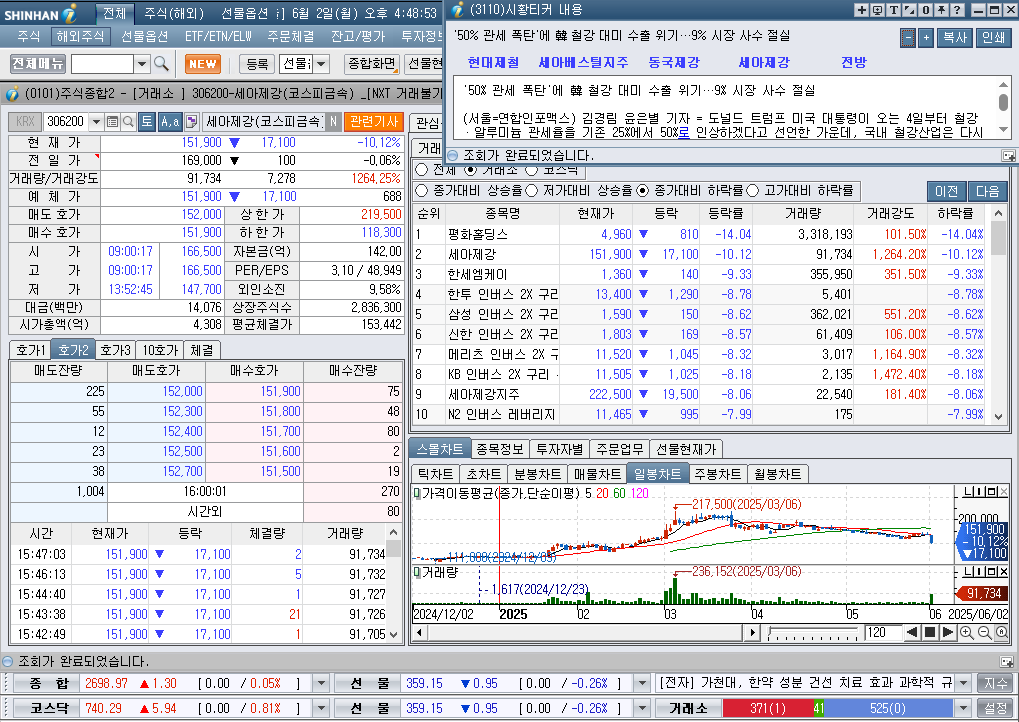This screenshot has width=1019, height=722.
Task: Switch to 호가1 tab
Action: click(x=31, y=350)
